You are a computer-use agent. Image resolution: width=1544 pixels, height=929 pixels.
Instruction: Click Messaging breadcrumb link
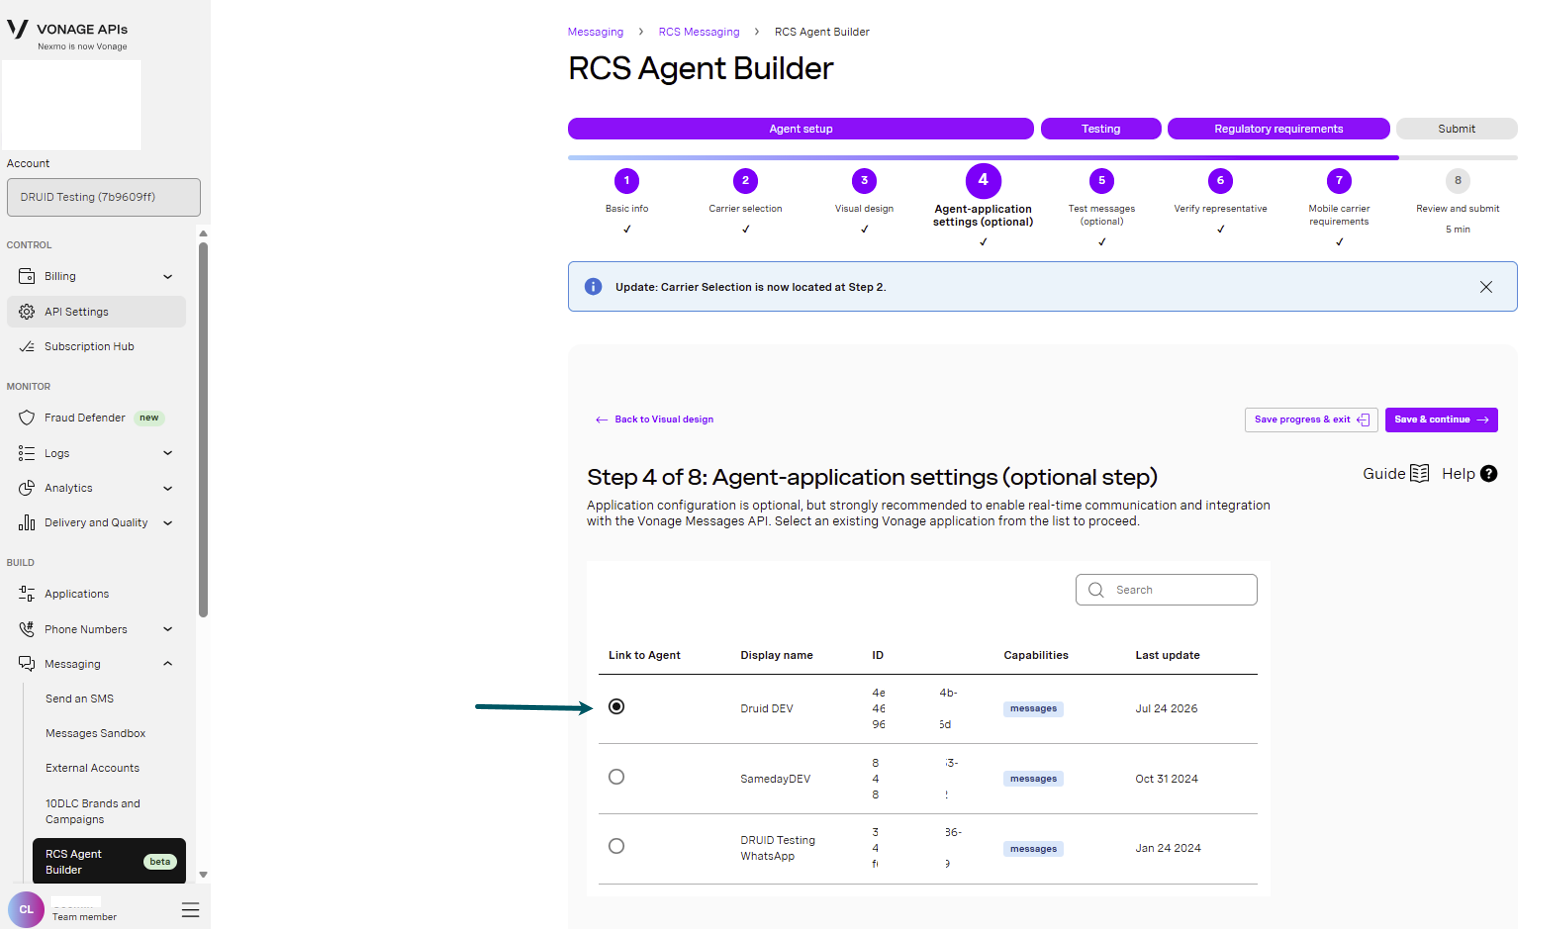pyautogui.click(x=595, y=32)
